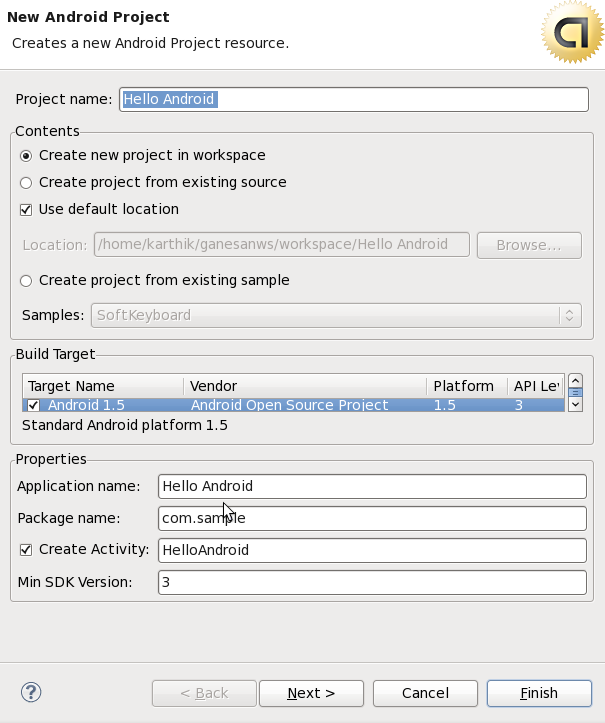Select Create project from existing source

[x=27, y=183]
